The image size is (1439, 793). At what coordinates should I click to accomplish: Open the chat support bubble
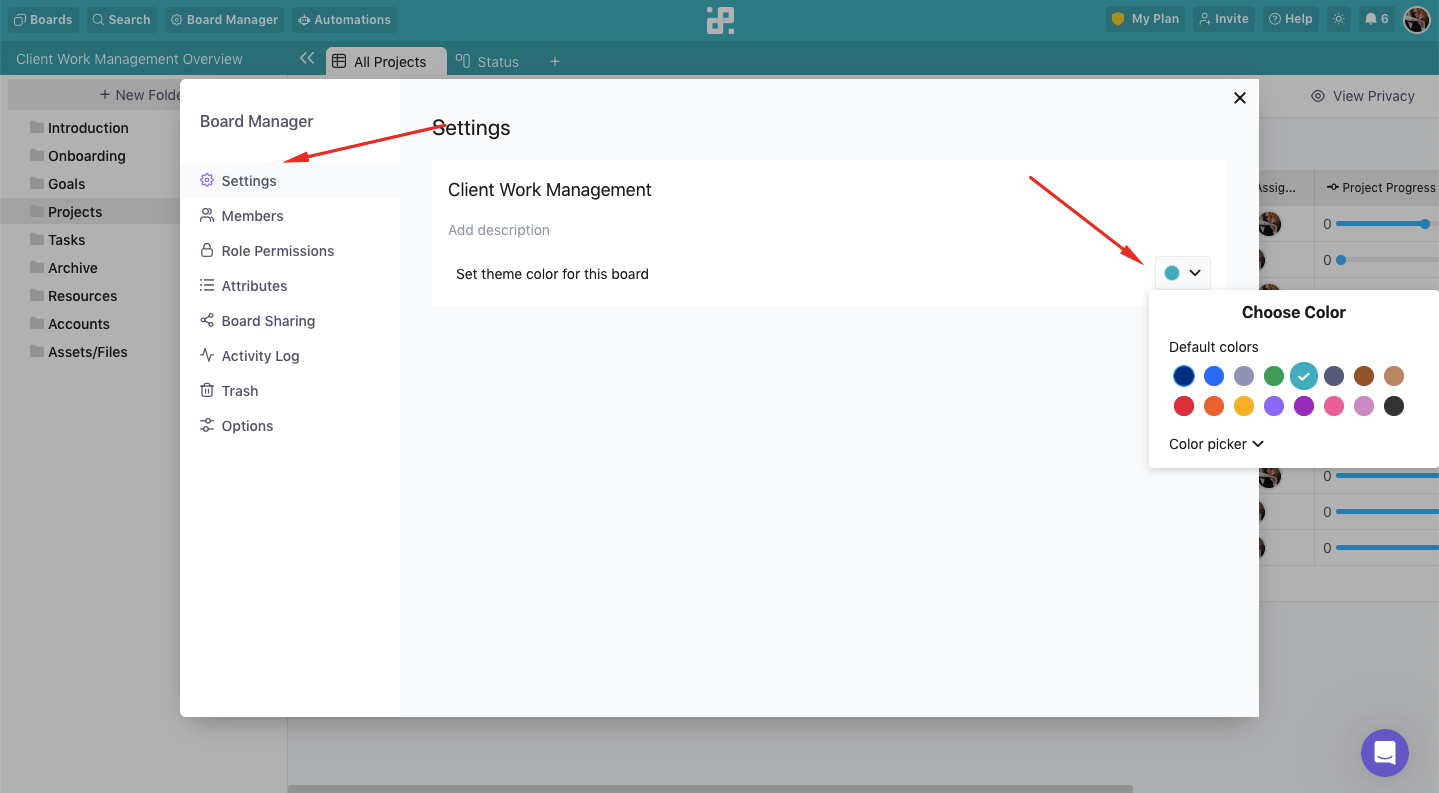point(1385,753)
